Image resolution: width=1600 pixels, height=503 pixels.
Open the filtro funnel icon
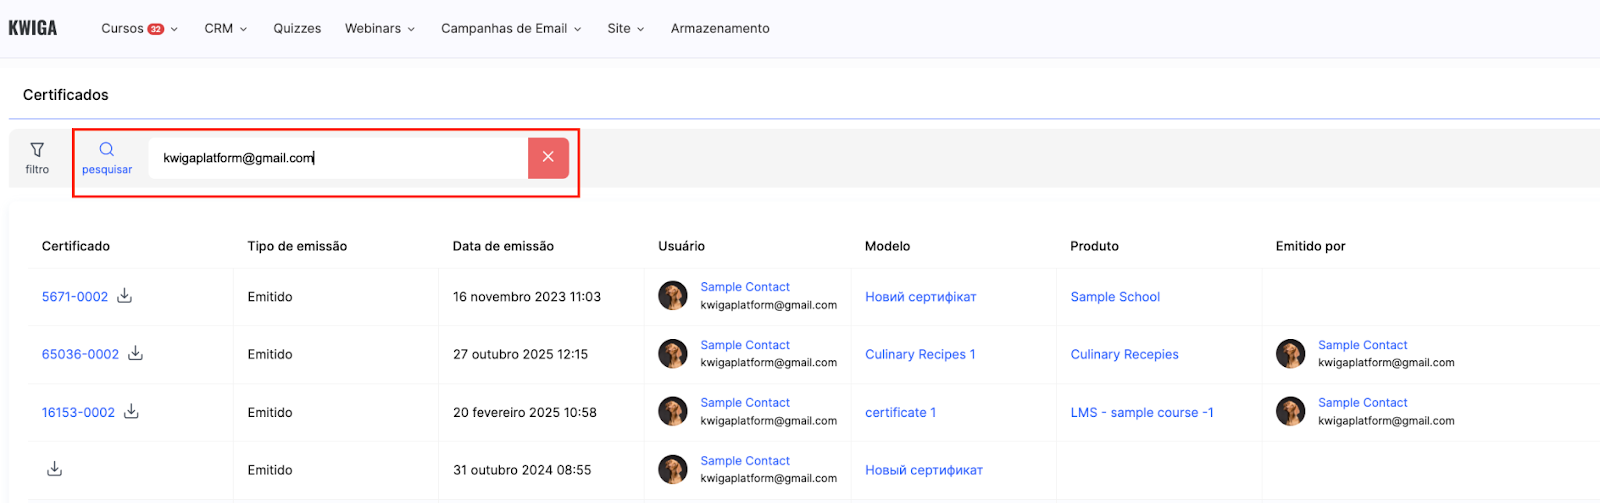[37, 150]
